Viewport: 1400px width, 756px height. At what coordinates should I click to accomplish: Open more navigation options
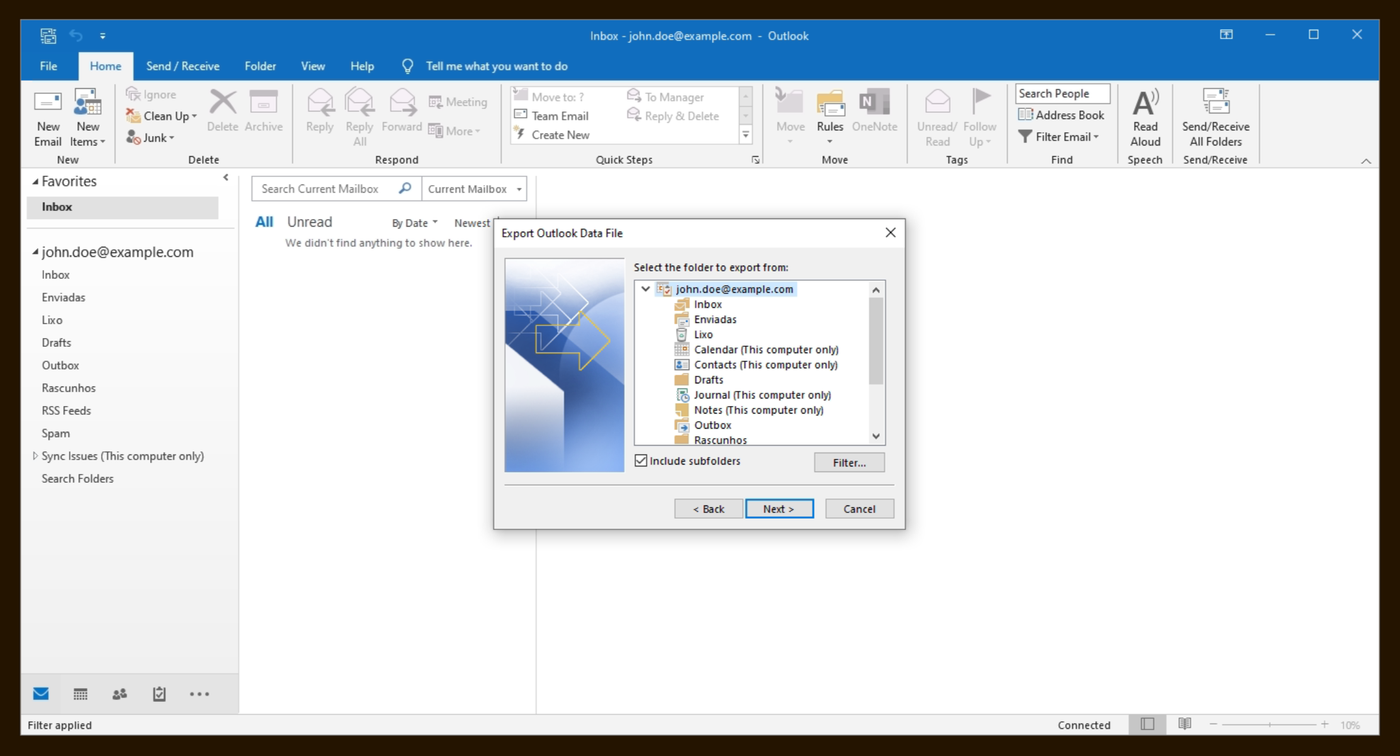pos(199,694)
